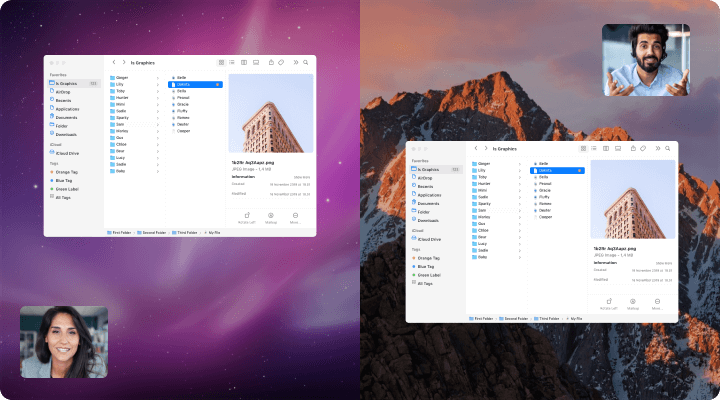Expand the Hunter folder chevron in purple-wallpaper Finder
The width and height of the screenshot is (720, 400).
coord(158,98)
